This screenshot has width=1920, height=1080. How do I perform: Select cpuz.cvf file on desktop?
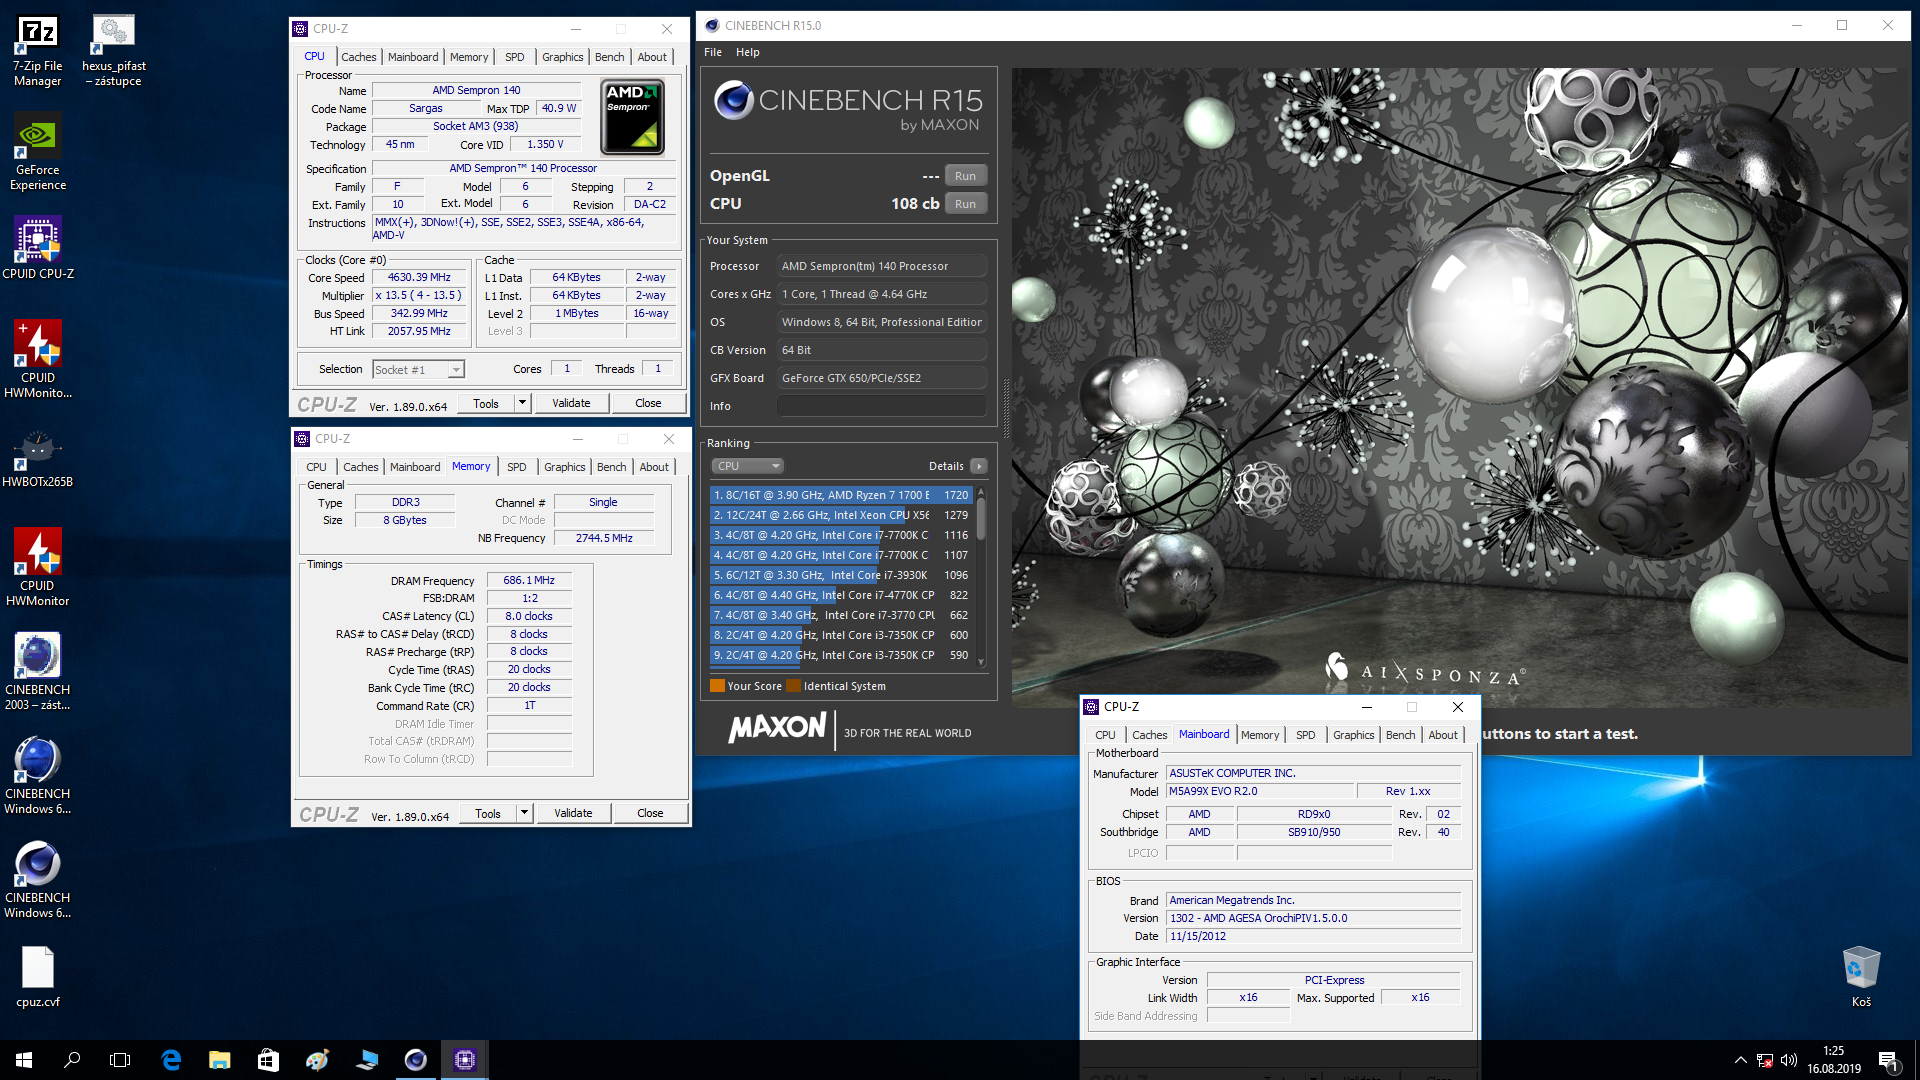click(38, 977)
